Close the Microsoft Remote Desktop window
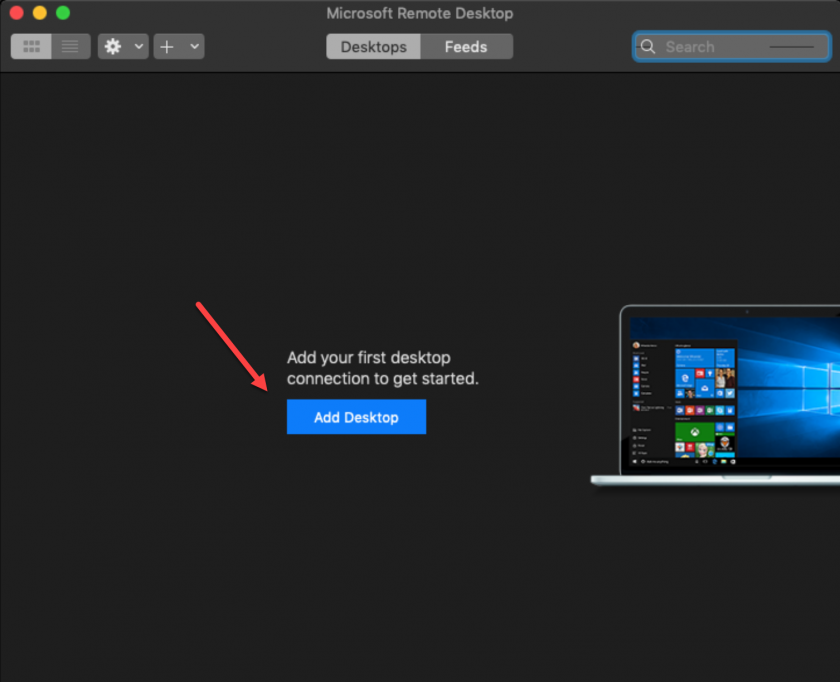This screenshot has width=840, height=682. coord(17,13)
